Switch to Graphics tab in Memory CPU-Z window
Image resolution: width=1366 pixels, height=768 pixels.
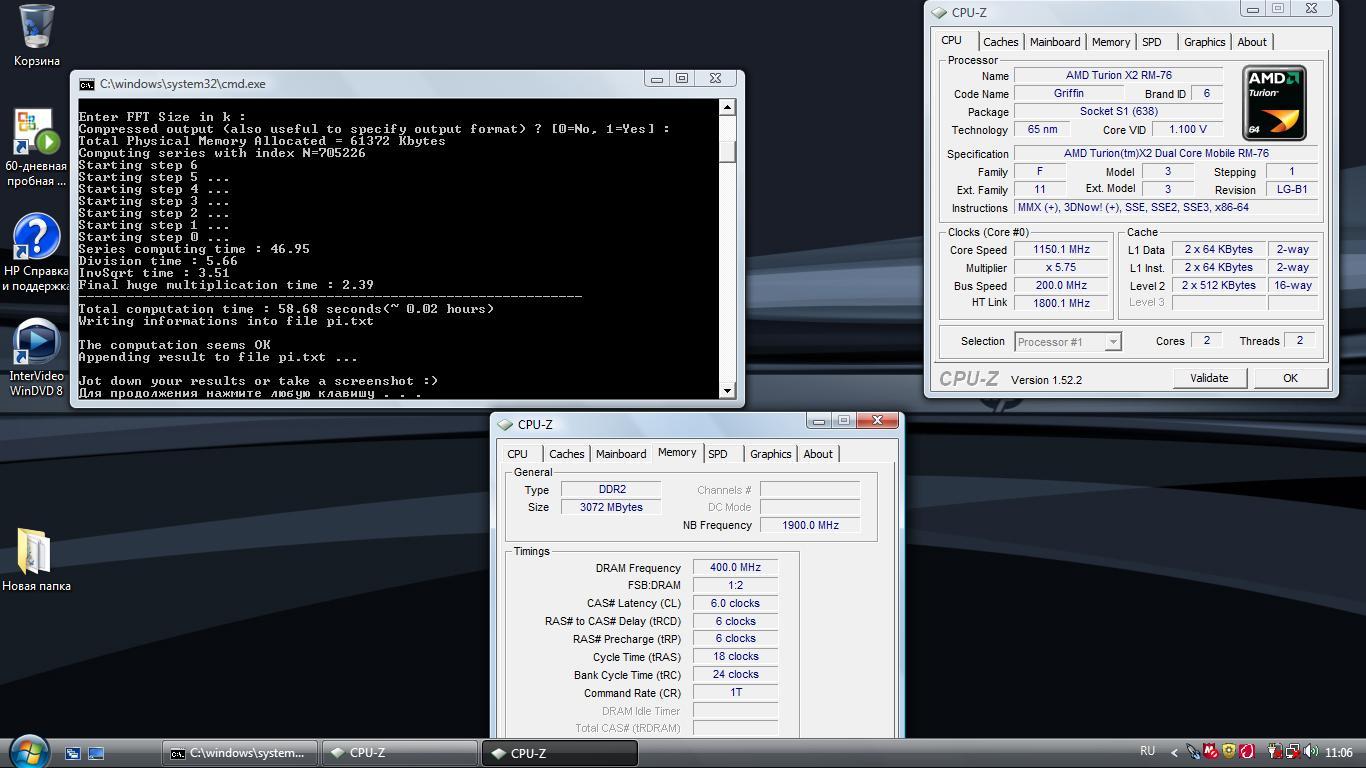pos(770,454)
